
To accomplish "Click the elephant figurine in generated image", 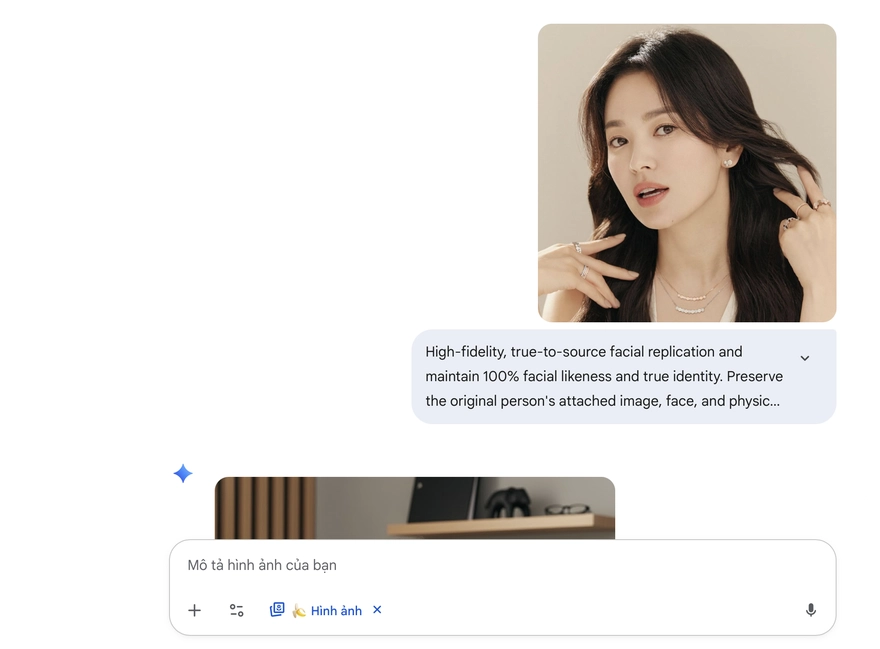I will click(513, 501).
